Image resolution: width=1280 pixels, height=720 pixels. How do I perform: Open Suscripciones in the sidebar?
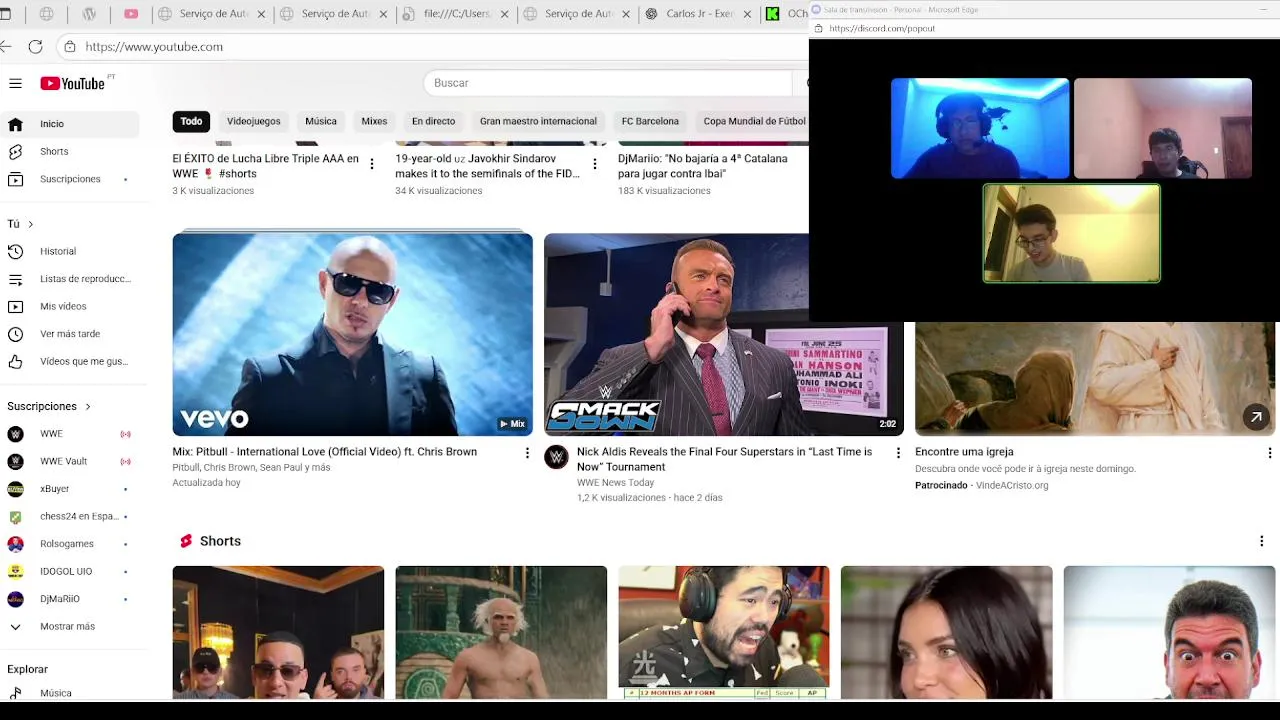pyautogui.click(x=70, y=179)
